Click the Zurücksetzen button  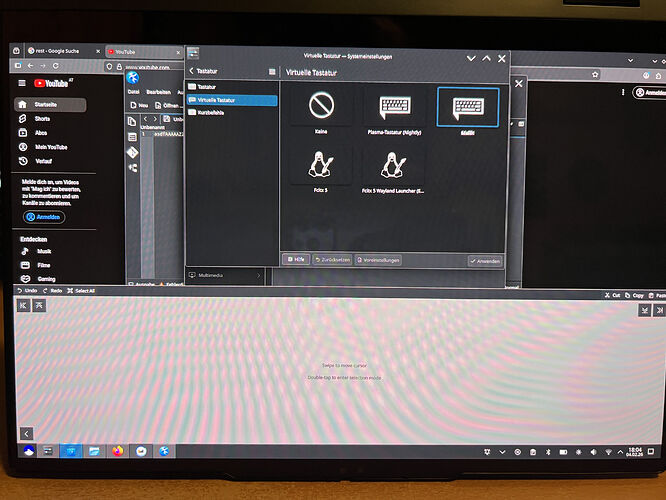click(333, 260)
